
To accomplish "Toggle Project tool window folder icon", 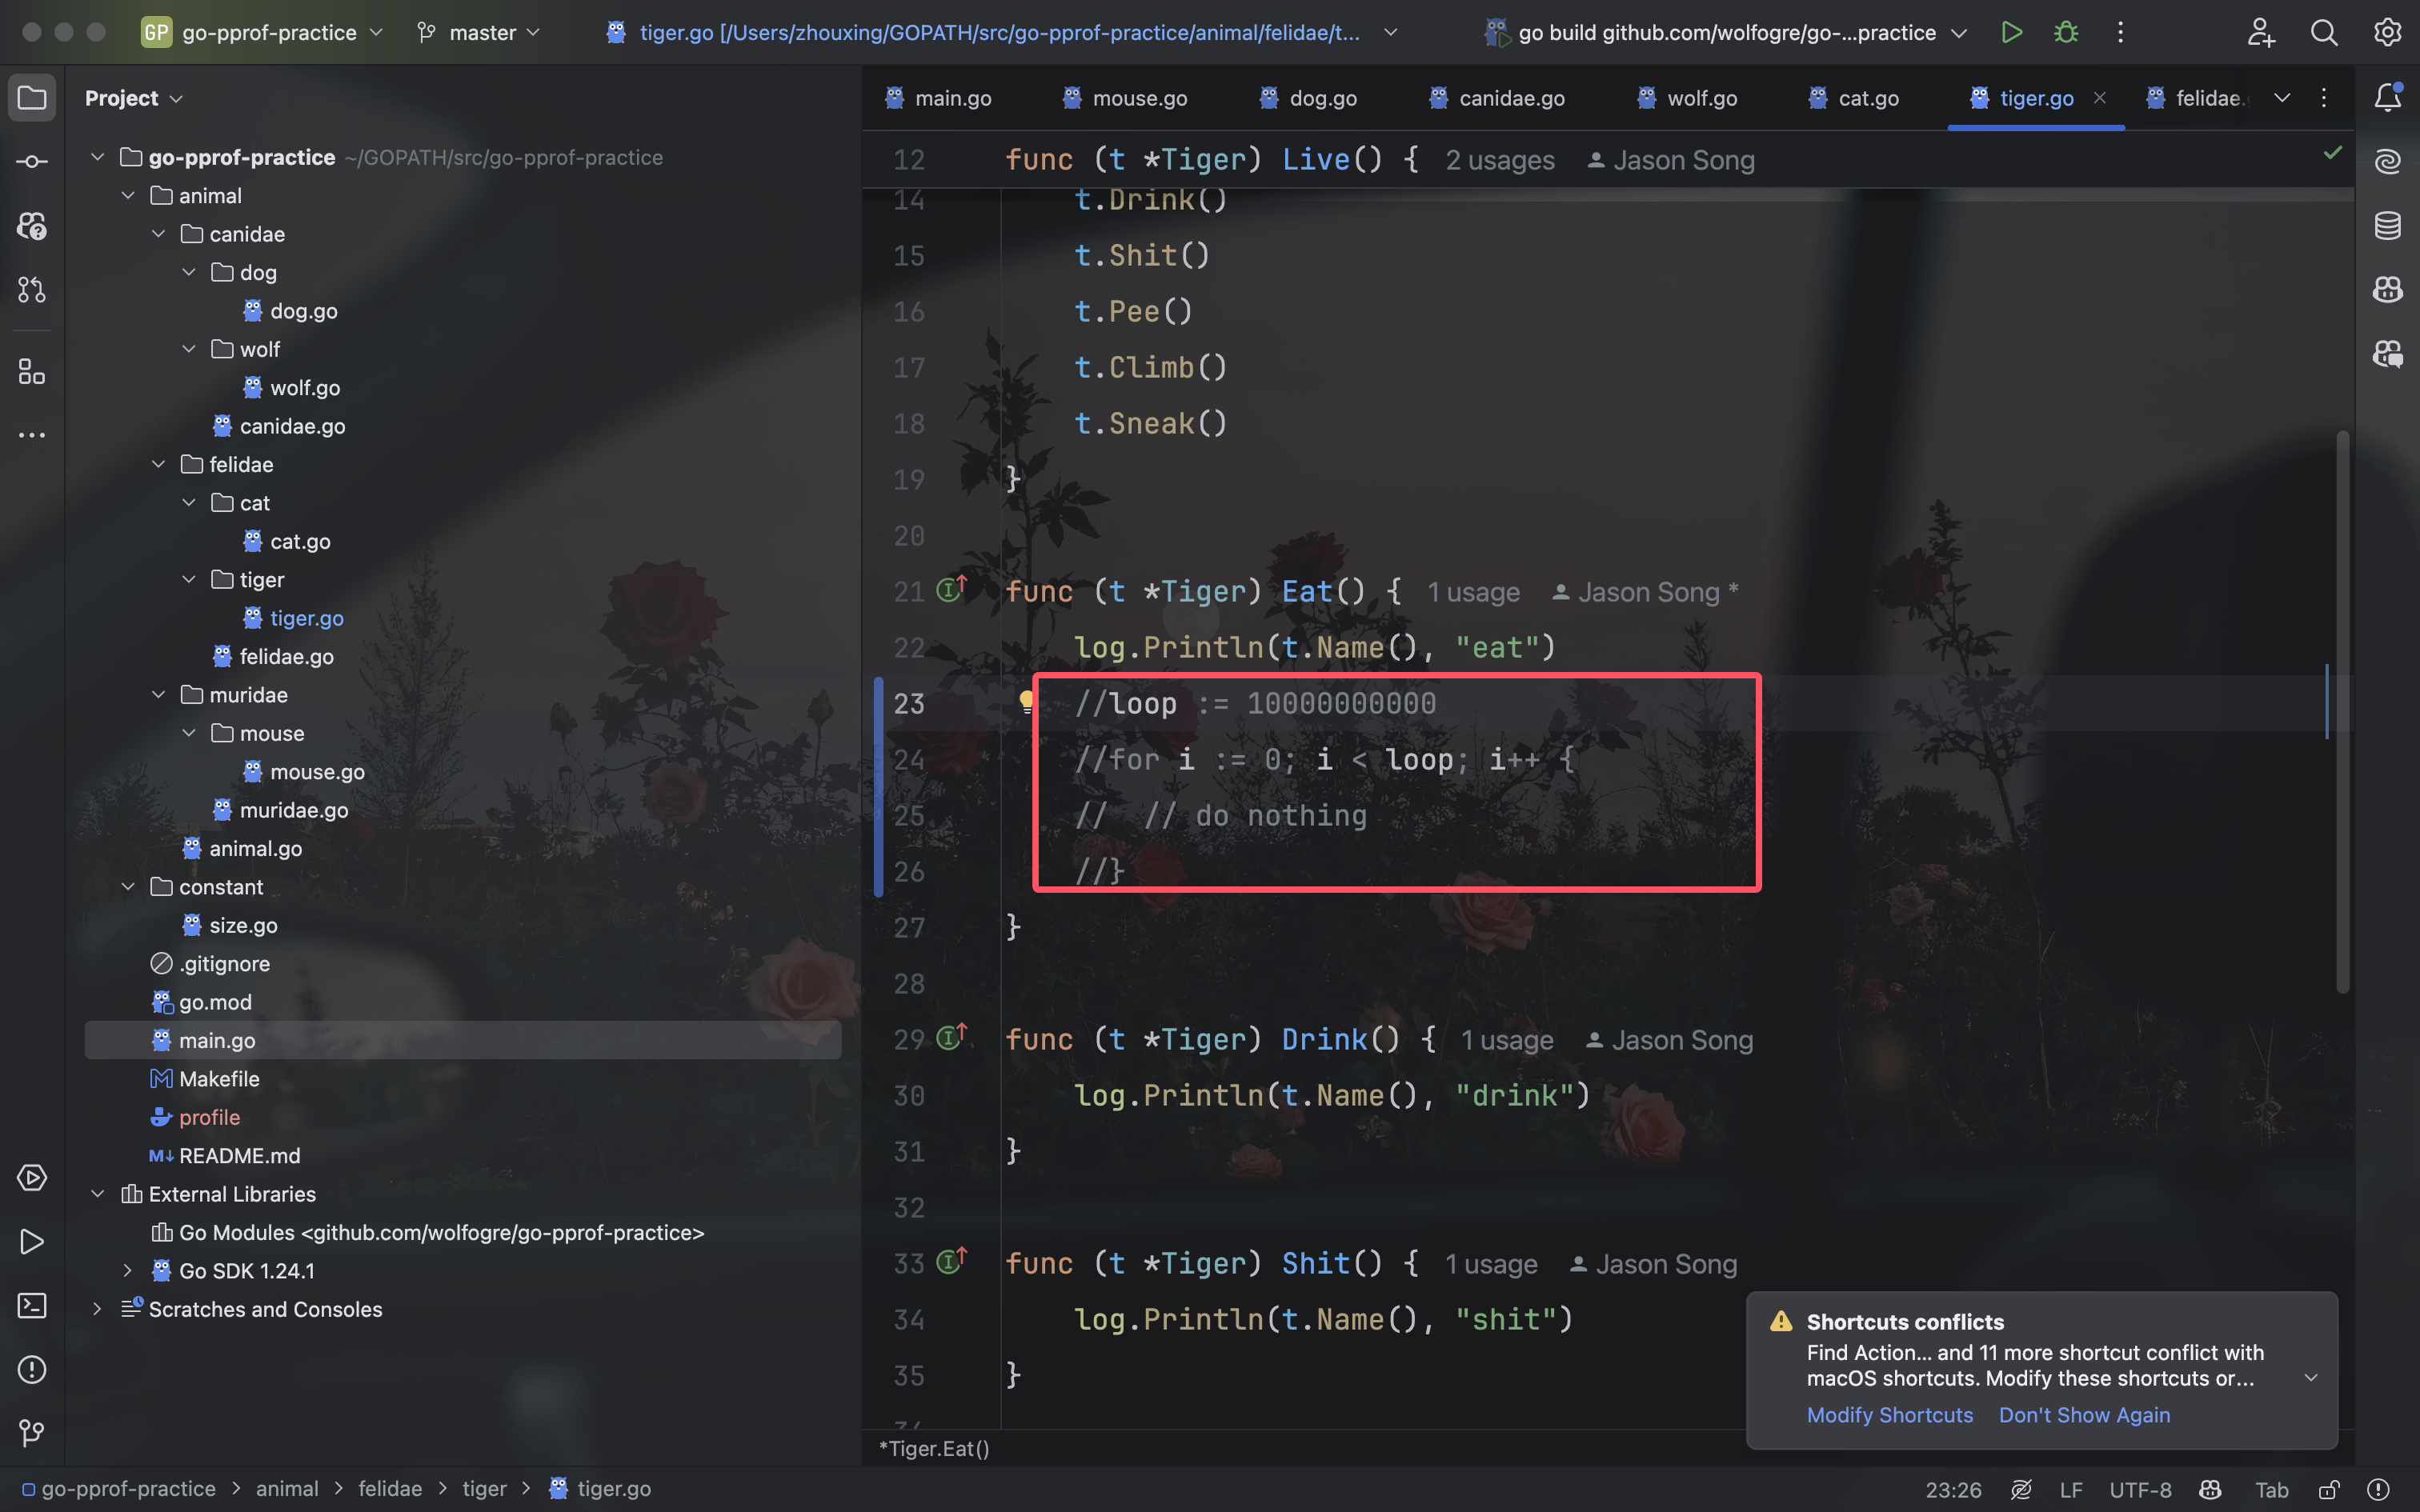I will point(32,97).
